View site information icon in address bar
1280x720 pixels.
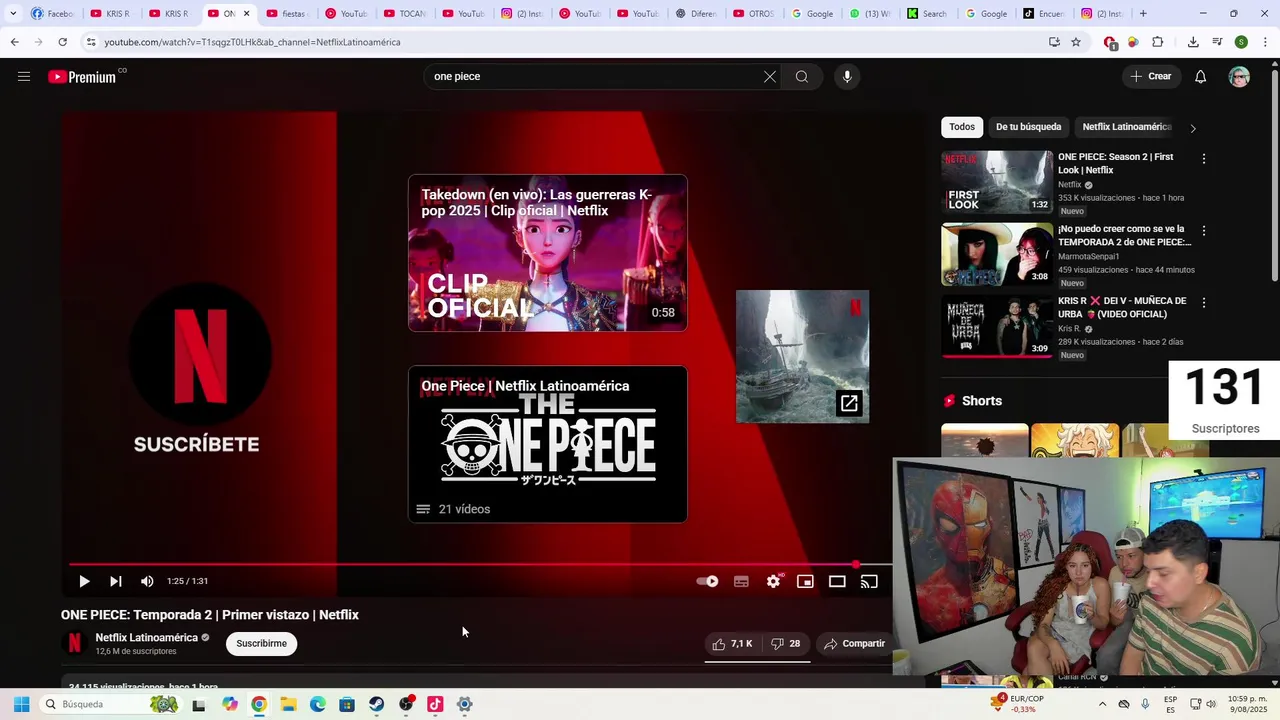pyautogui.click(x=90, y=42)
